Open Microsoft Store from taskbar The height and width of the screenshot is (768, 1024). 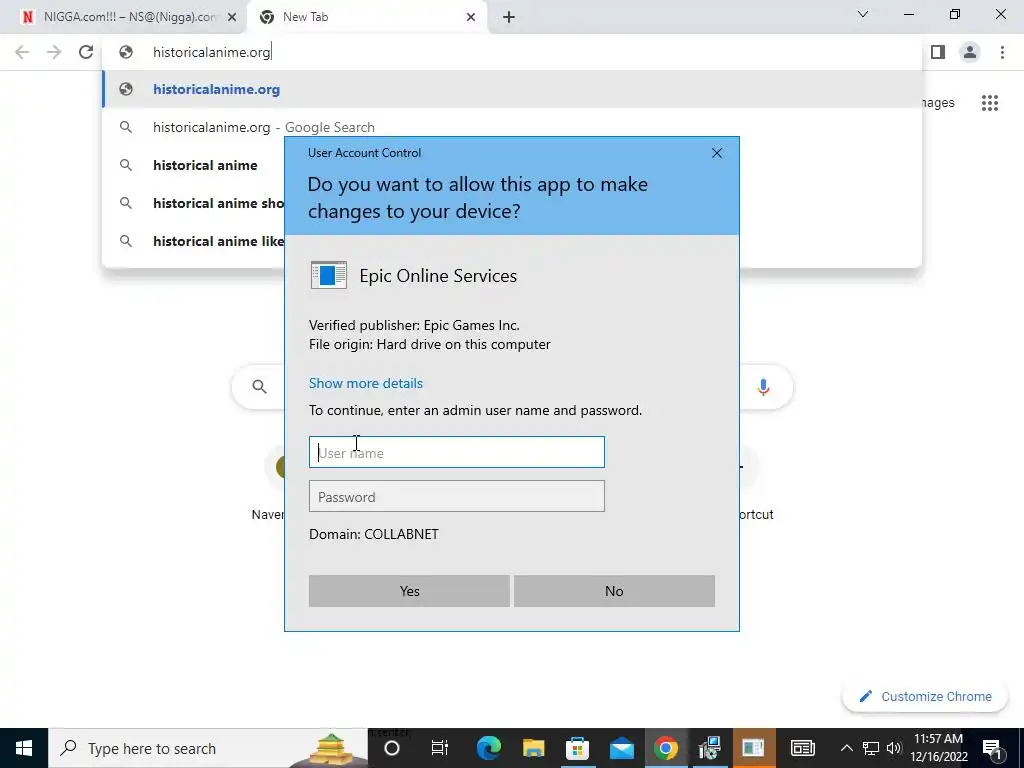(577, 748)
